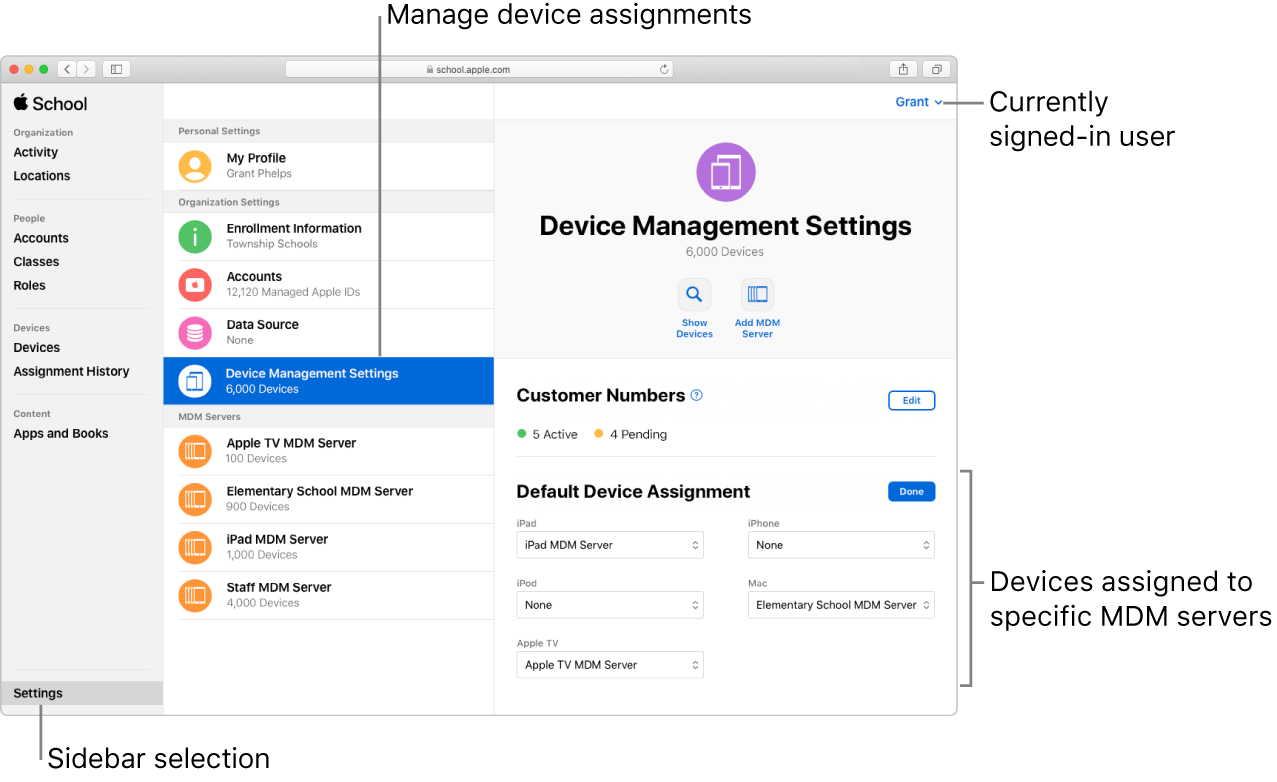Screen dimensions: 1277x782
Task: Select My Profile Grant Phelps row
Action: point(329,166)
